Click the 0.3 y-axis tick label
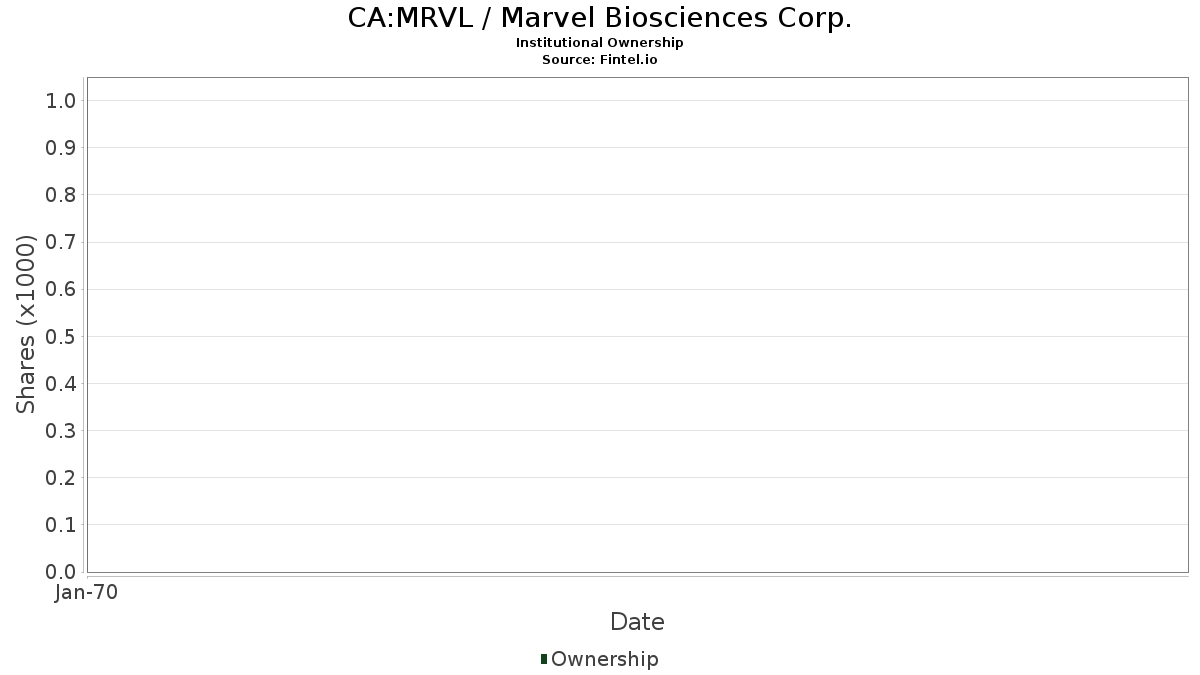This screenshot has width=1200, height=675. (61, 431)
